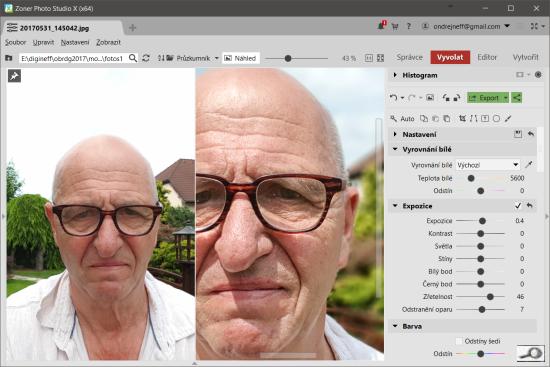The width and height of the screenshot is (550, 367).
Task: Switch to the Editor module
Action: [487, 57]
